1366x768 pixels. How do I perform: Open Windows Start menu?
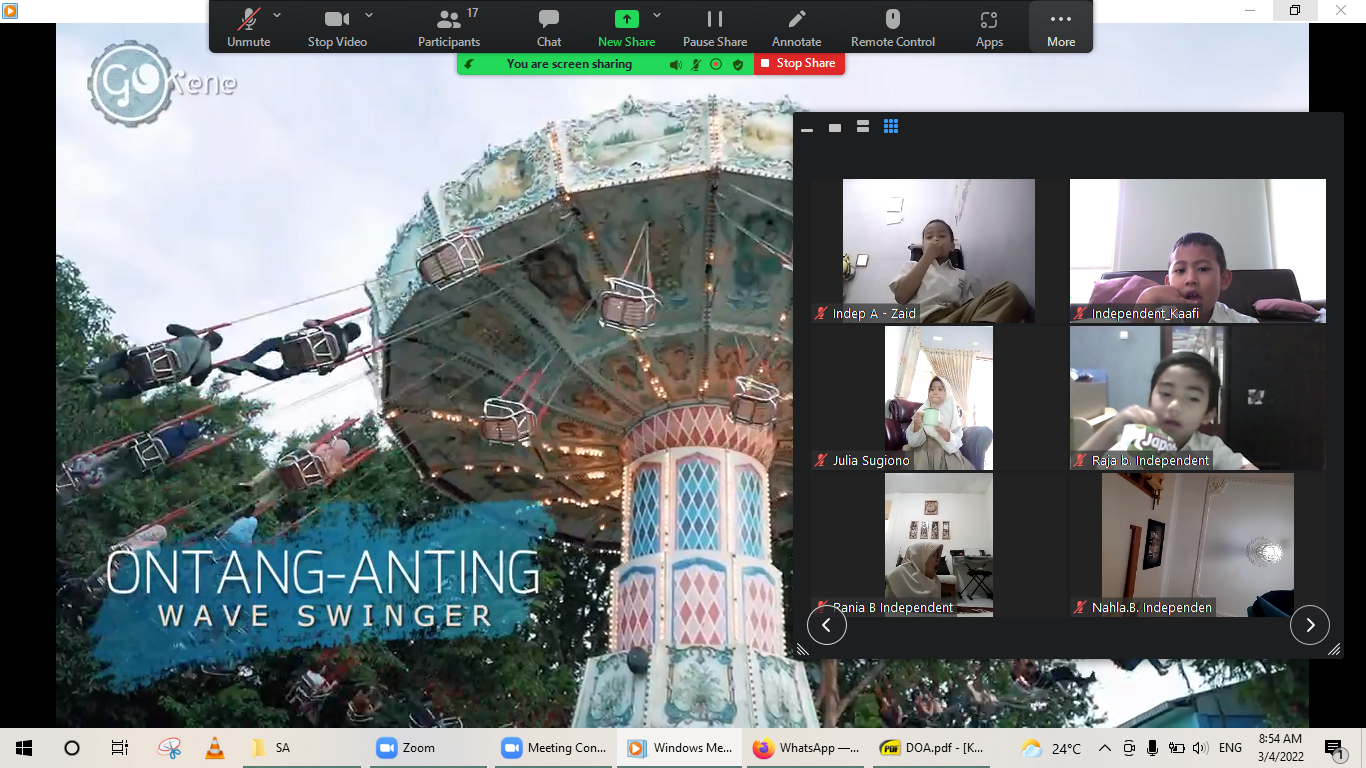24,748
